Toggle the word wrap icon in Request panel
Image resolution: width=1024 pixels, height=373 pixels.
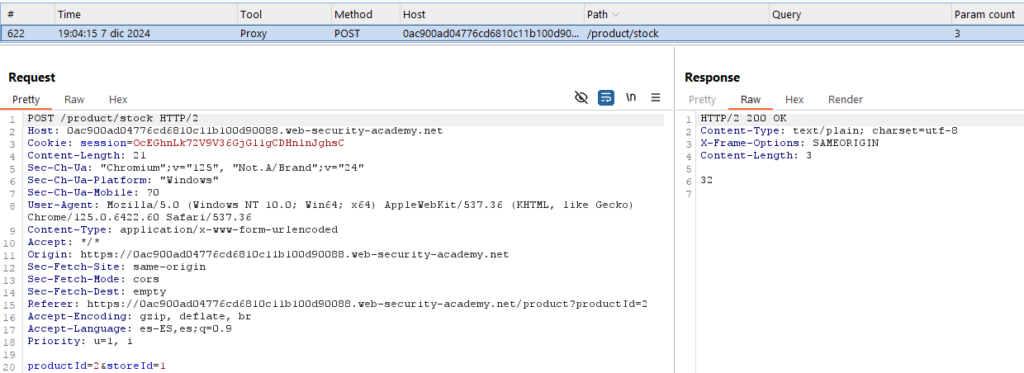coord(606,98)
